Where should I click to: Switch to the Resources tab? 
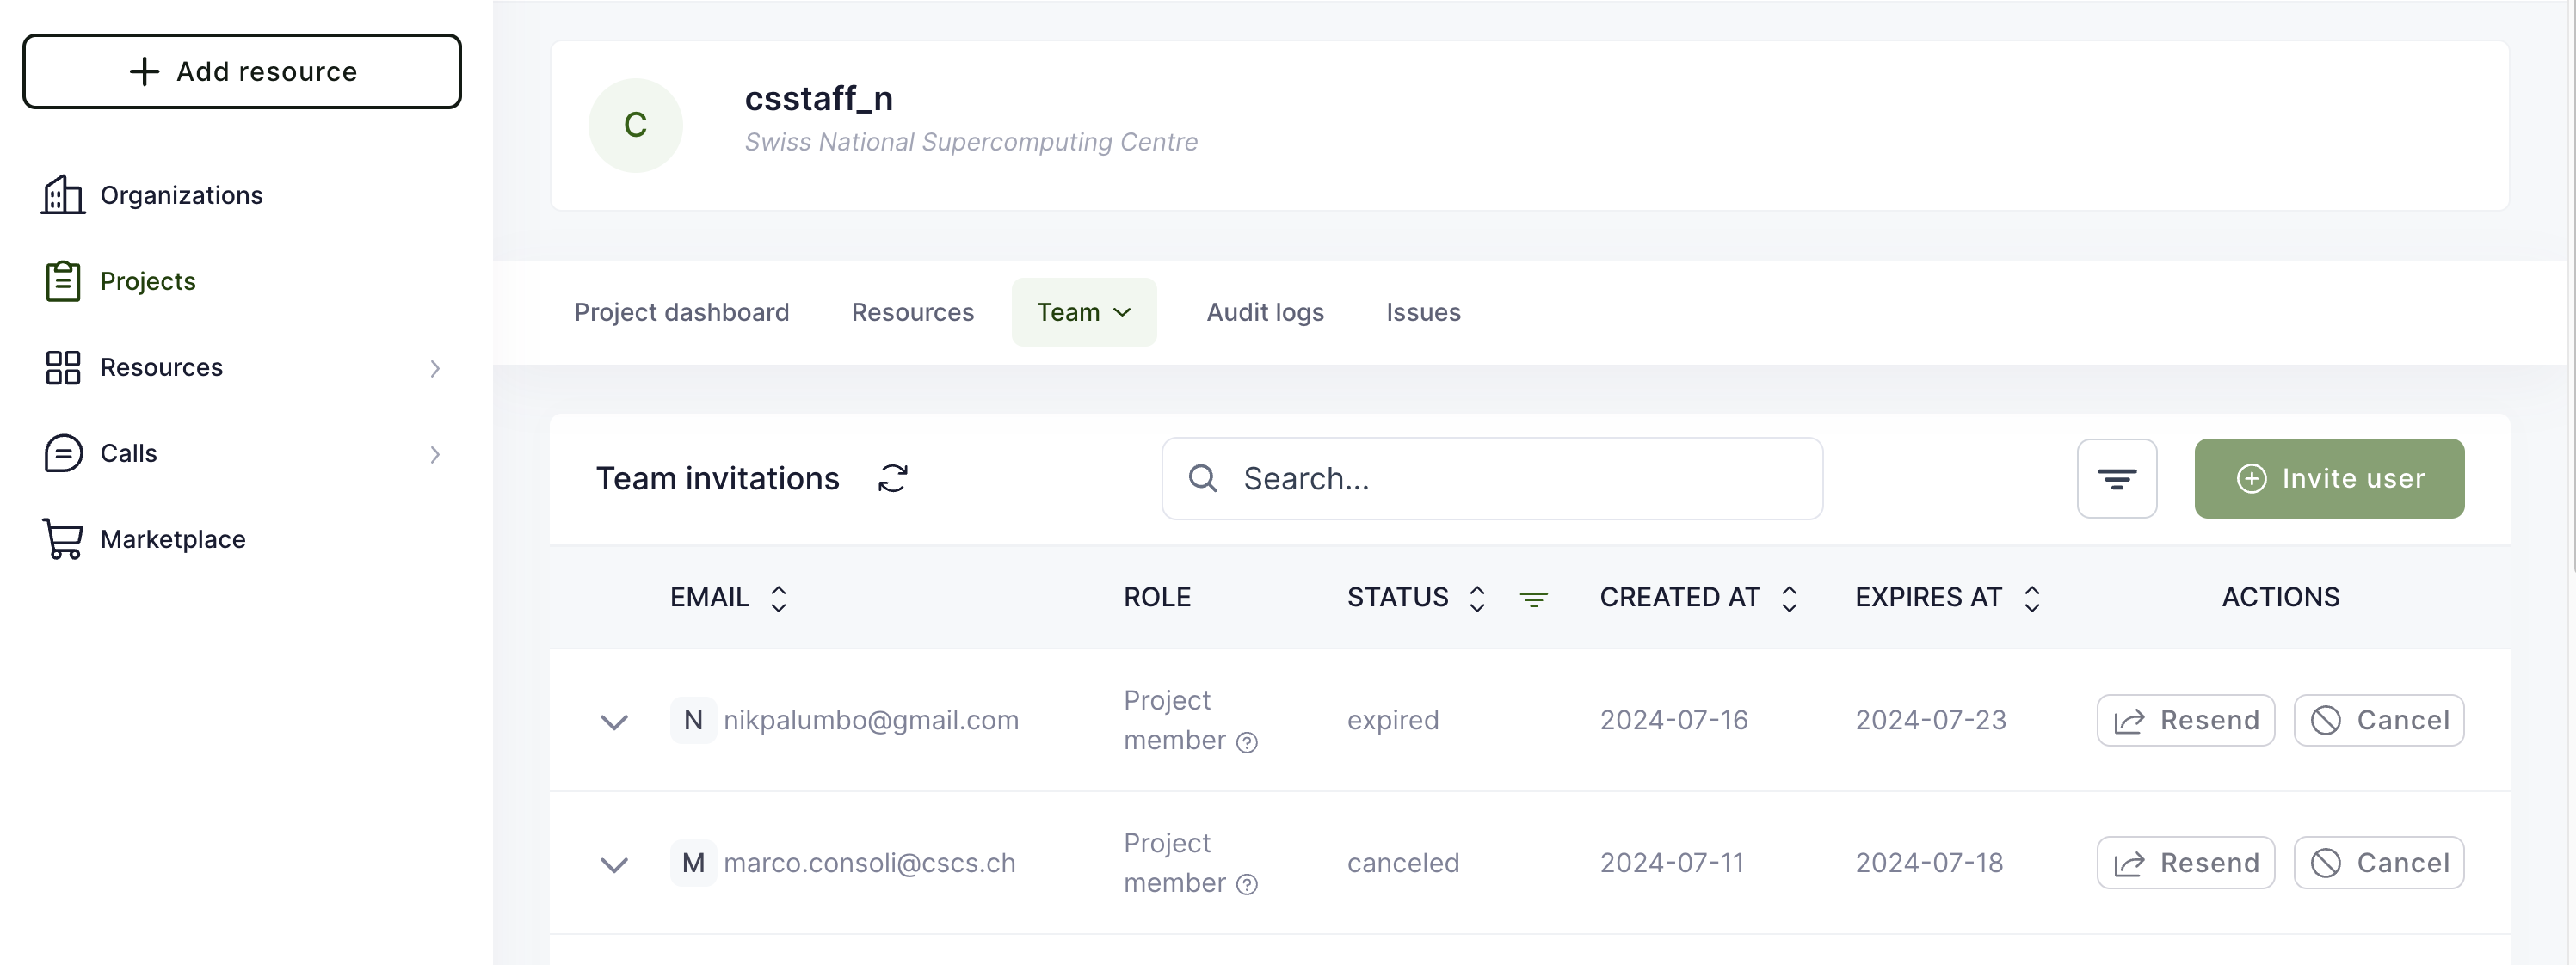click(912, 312)
